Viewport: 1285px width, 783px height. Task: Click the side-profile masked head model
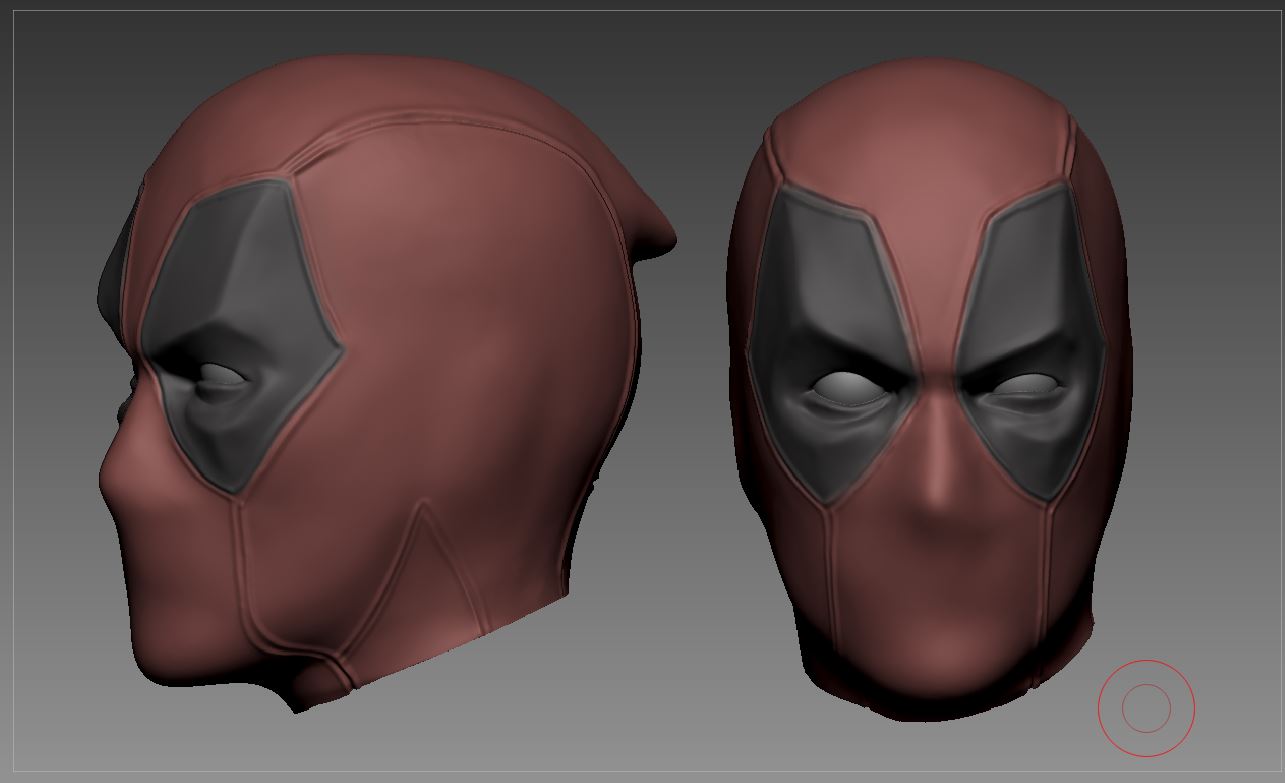pyautogui.click(x=385, y=385)
